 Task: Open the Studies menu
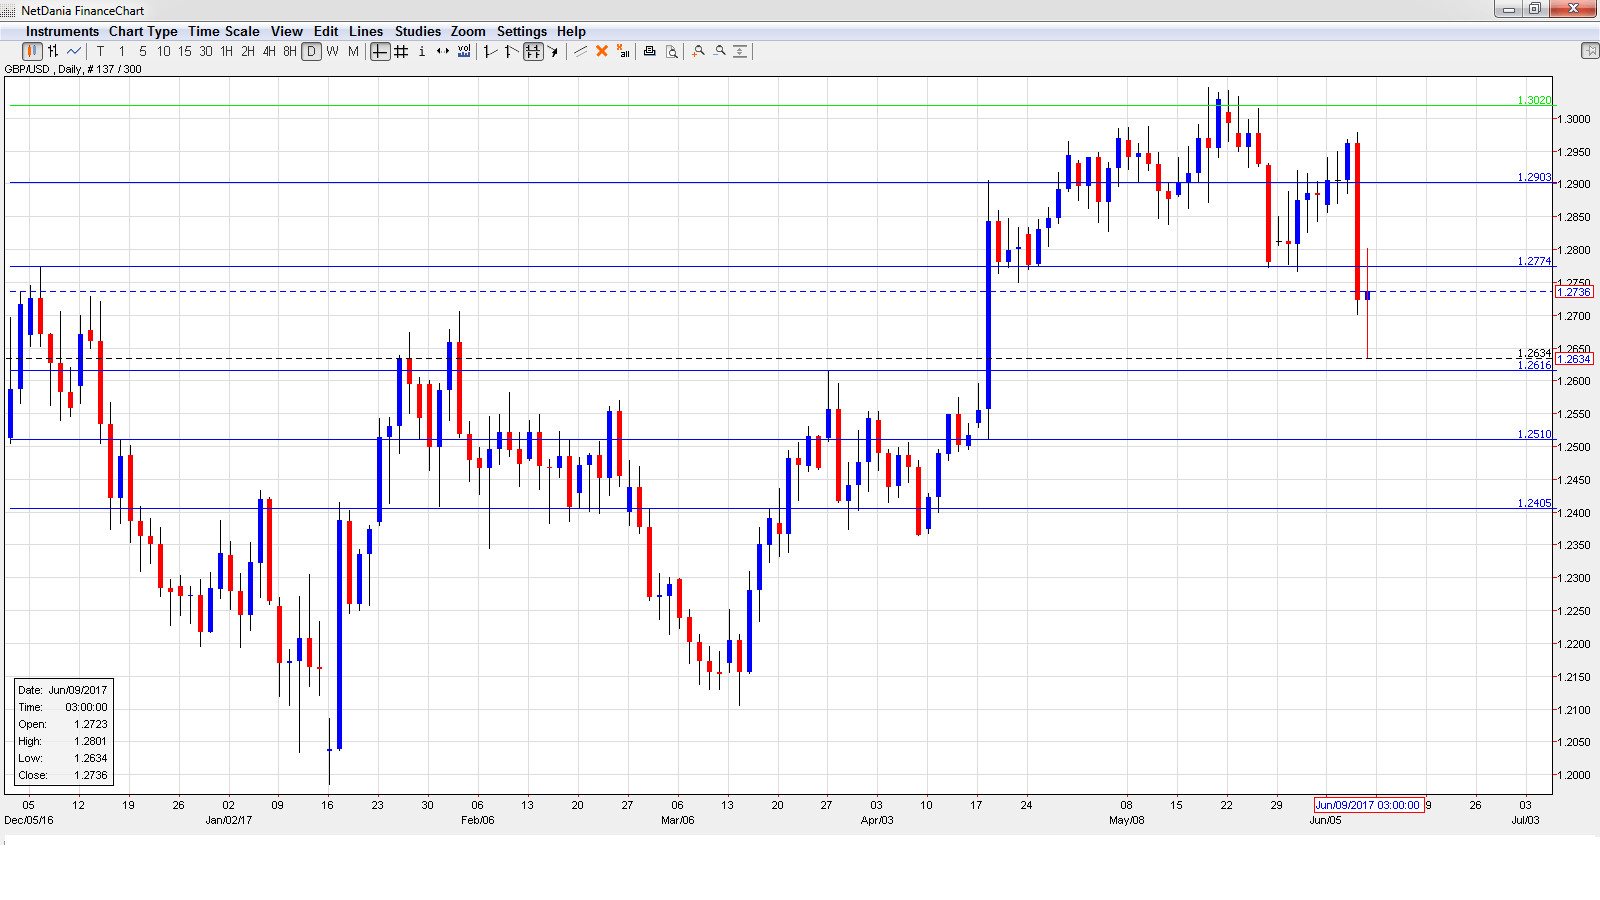[417, 31]
